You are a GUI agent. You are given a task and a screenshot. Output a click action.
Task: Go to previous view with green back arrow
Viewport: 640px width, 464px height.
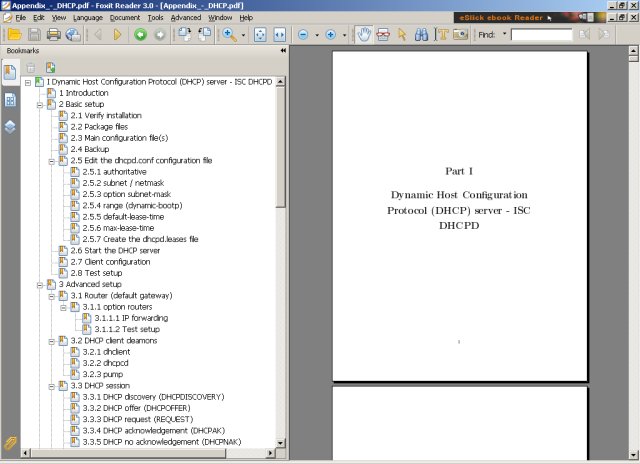point(140,35)
